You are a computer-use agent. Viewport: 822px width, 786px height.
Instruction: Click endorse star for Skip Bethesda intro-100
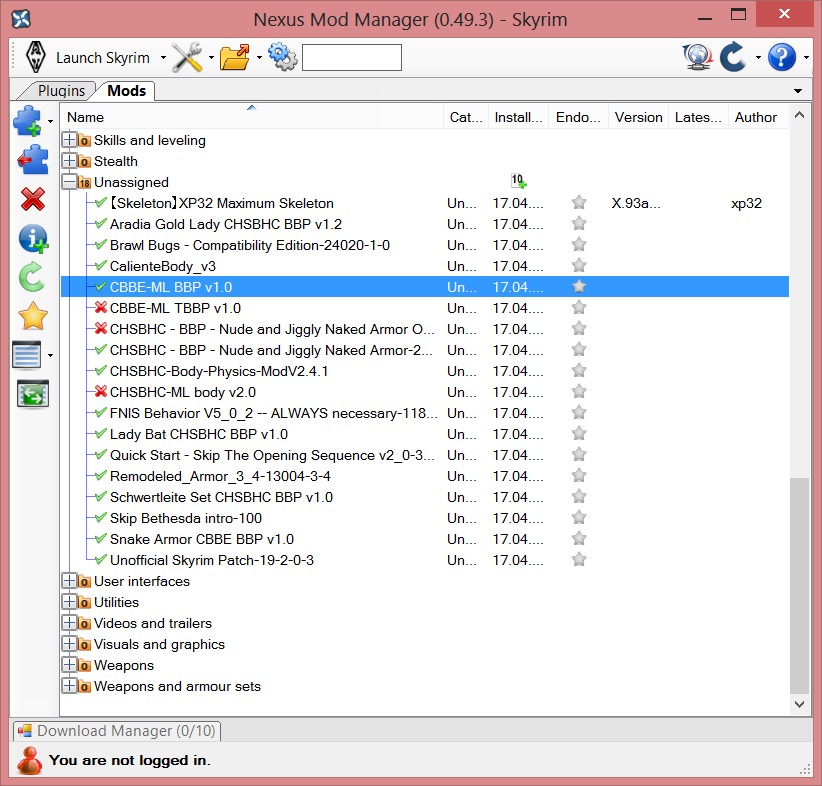579,518
